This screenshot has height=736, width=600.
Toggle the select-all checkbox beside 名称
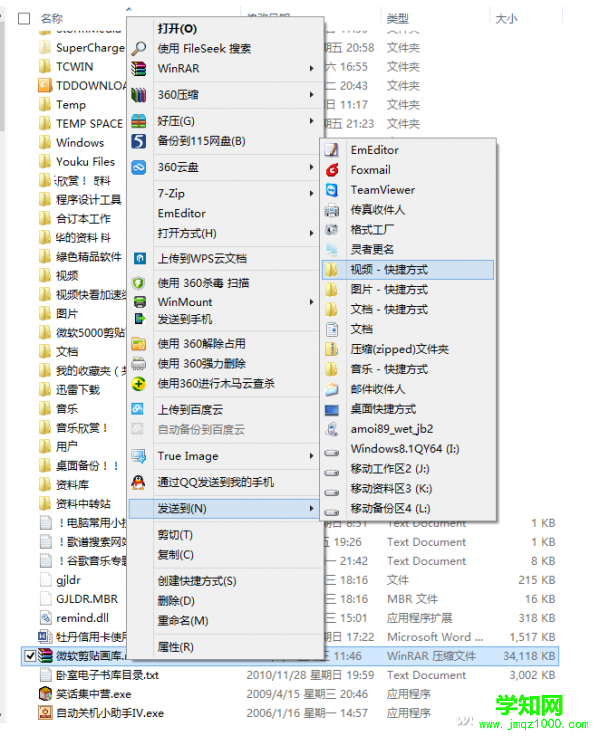click(x=24, y=19)
